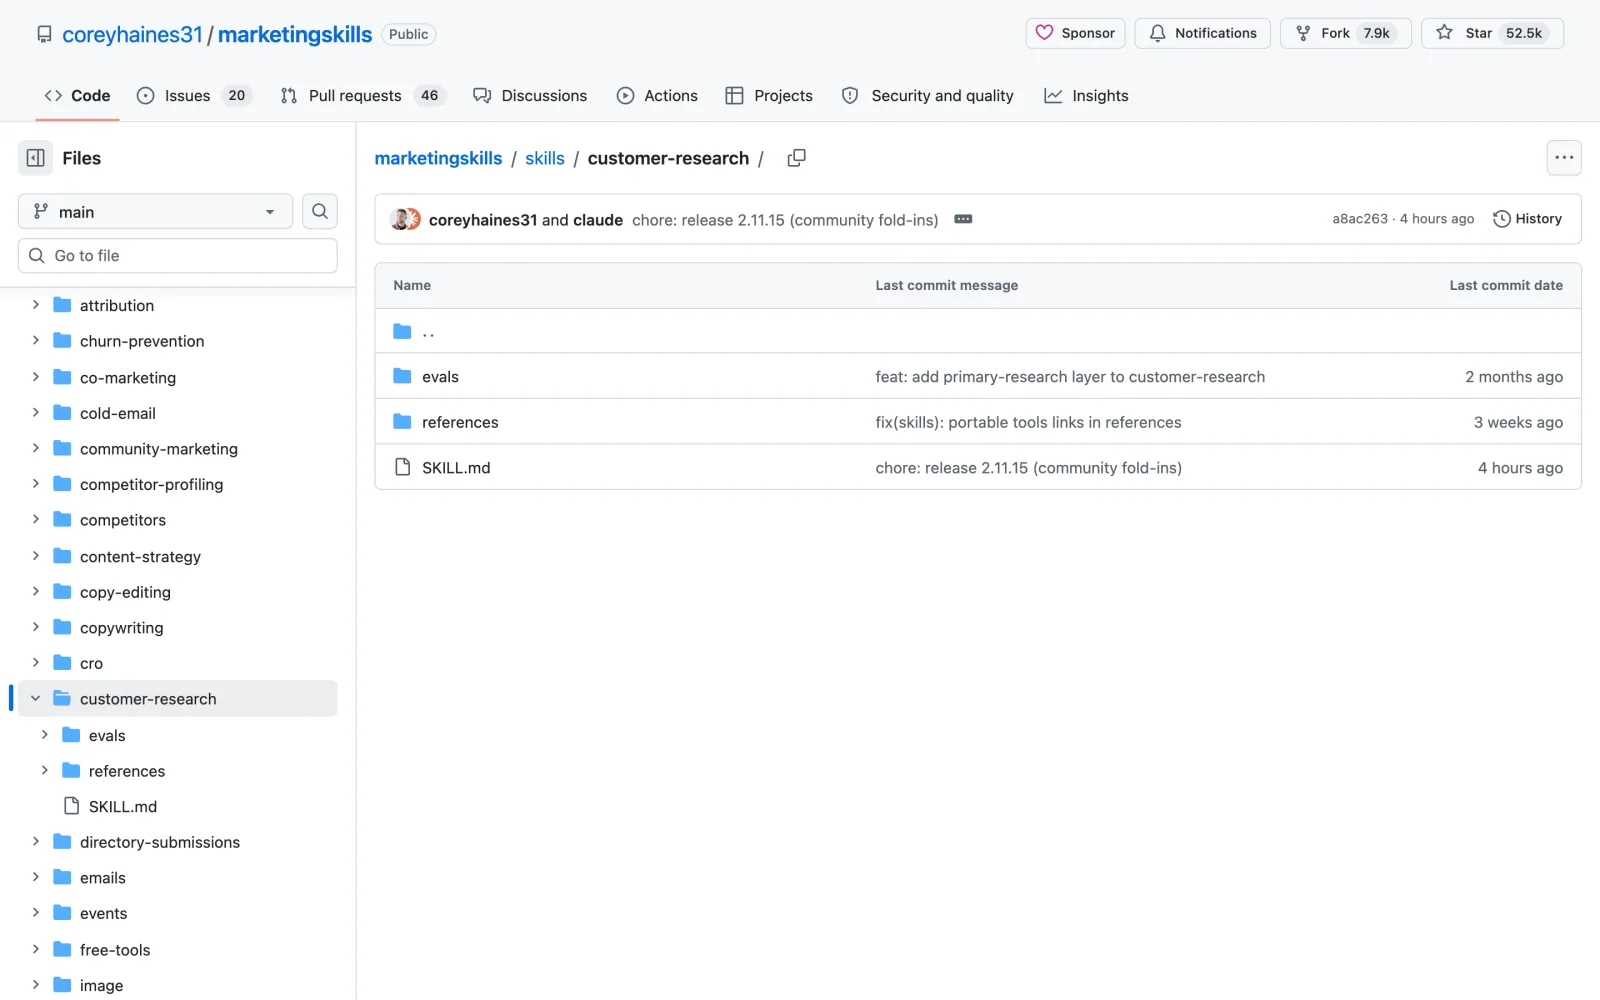Image resolution: width=1600 pixels, height=1000 pixels.
Task: Open the Insights tab
Action: 1086,95
